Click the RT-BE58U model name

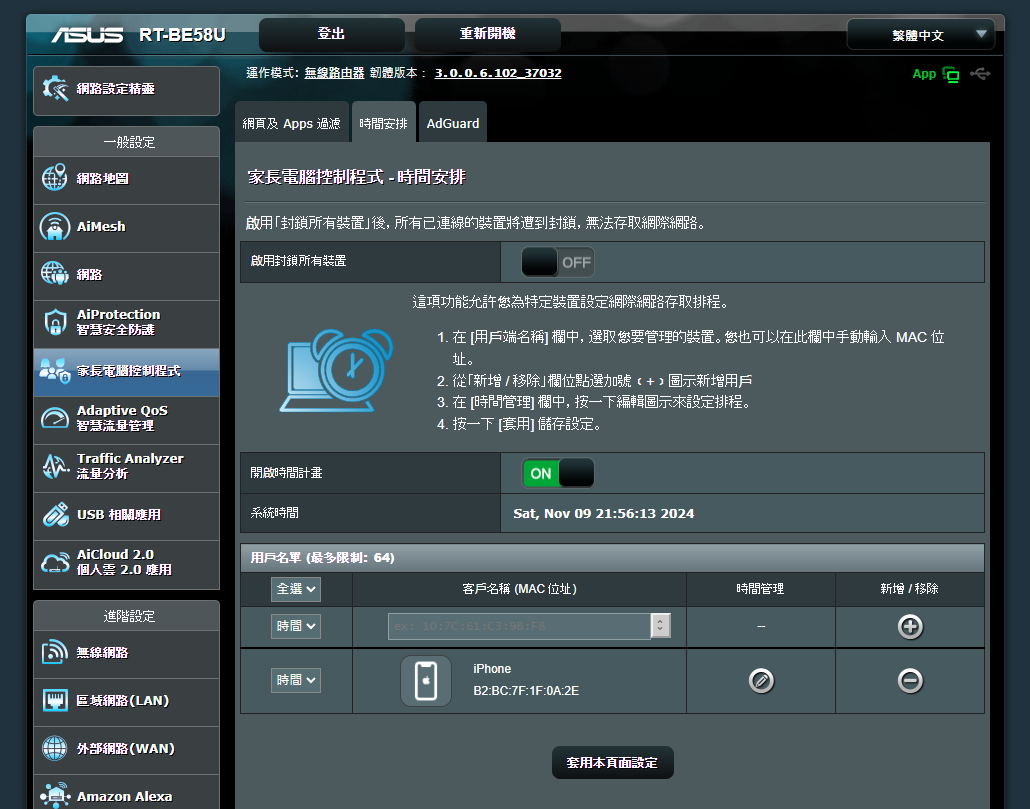(x=183, y=35)
